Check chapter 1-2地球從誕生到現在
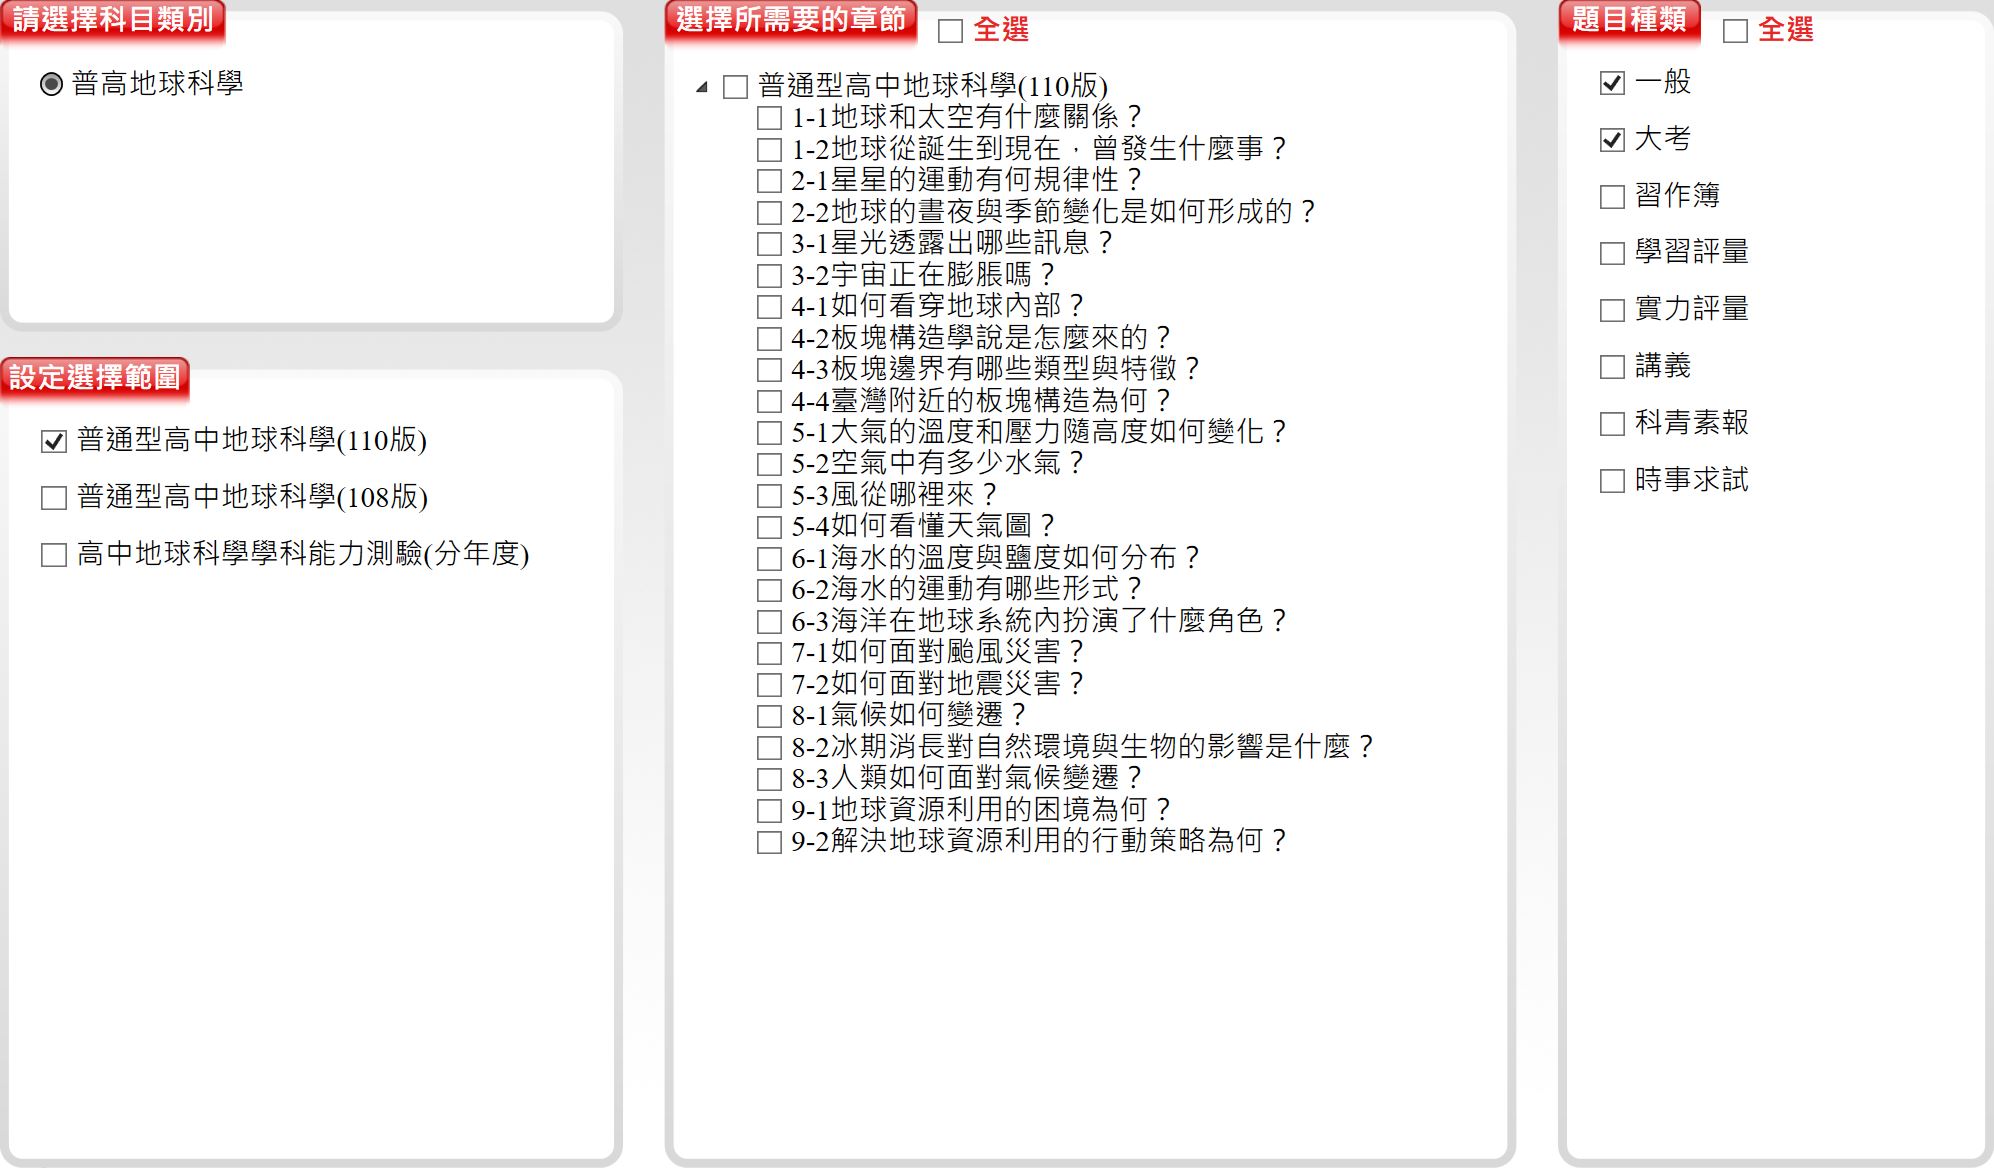This screenshot has height=1168, width=1994. pos(769,150)
